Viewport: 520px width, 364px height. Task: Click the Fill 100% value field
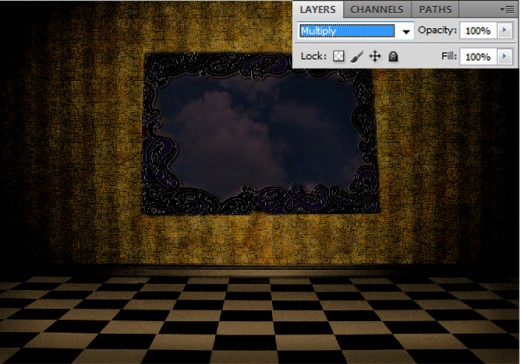(x=478, y=57)
